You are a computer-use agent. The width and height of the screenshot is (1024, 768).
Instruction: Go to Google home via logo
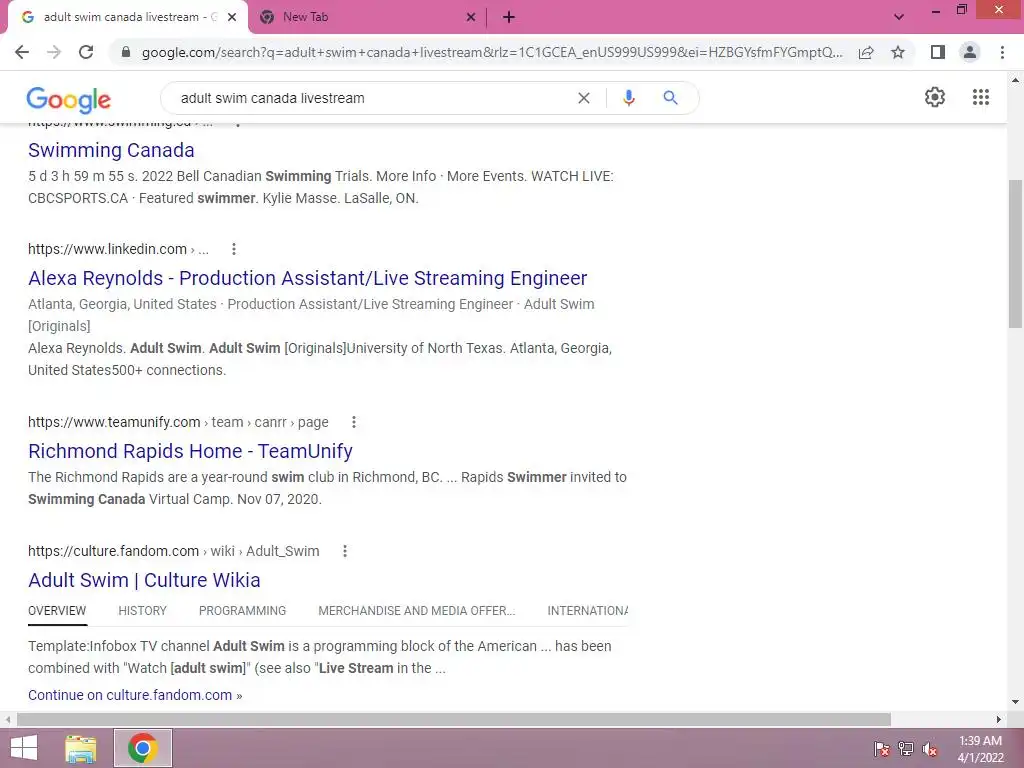(69, 99)
